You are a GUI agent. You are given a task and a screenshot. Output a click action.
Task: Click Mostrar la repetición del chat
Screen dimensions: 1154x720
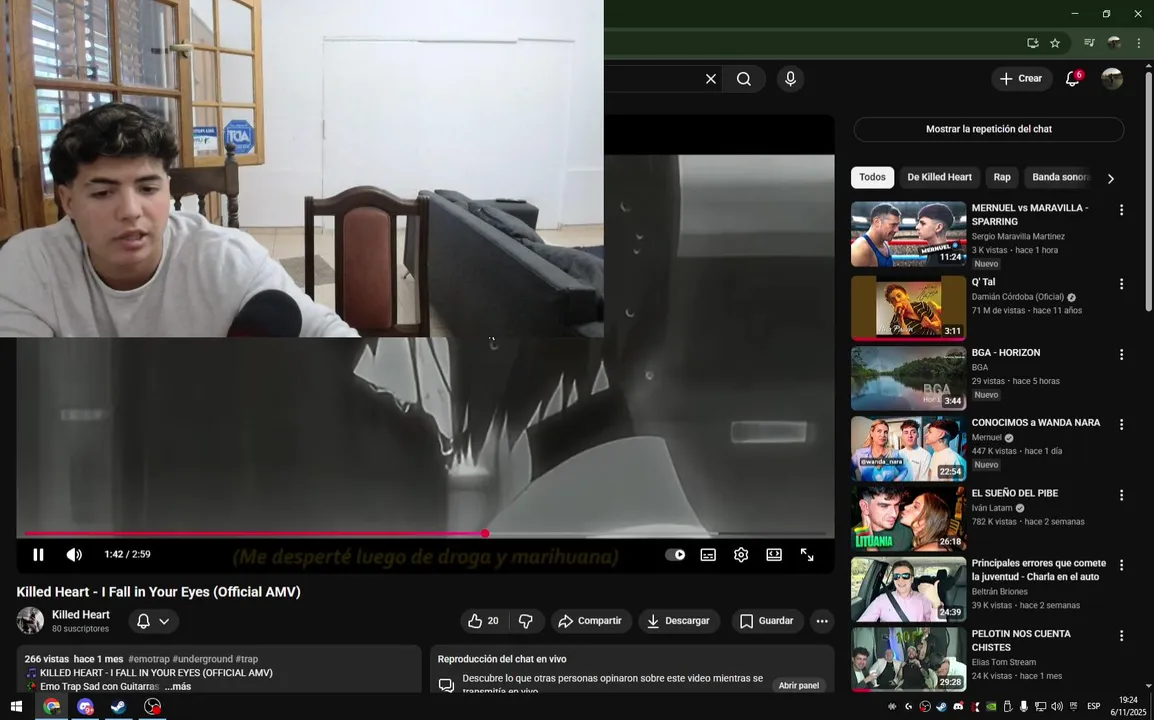(x=988, y=129)
